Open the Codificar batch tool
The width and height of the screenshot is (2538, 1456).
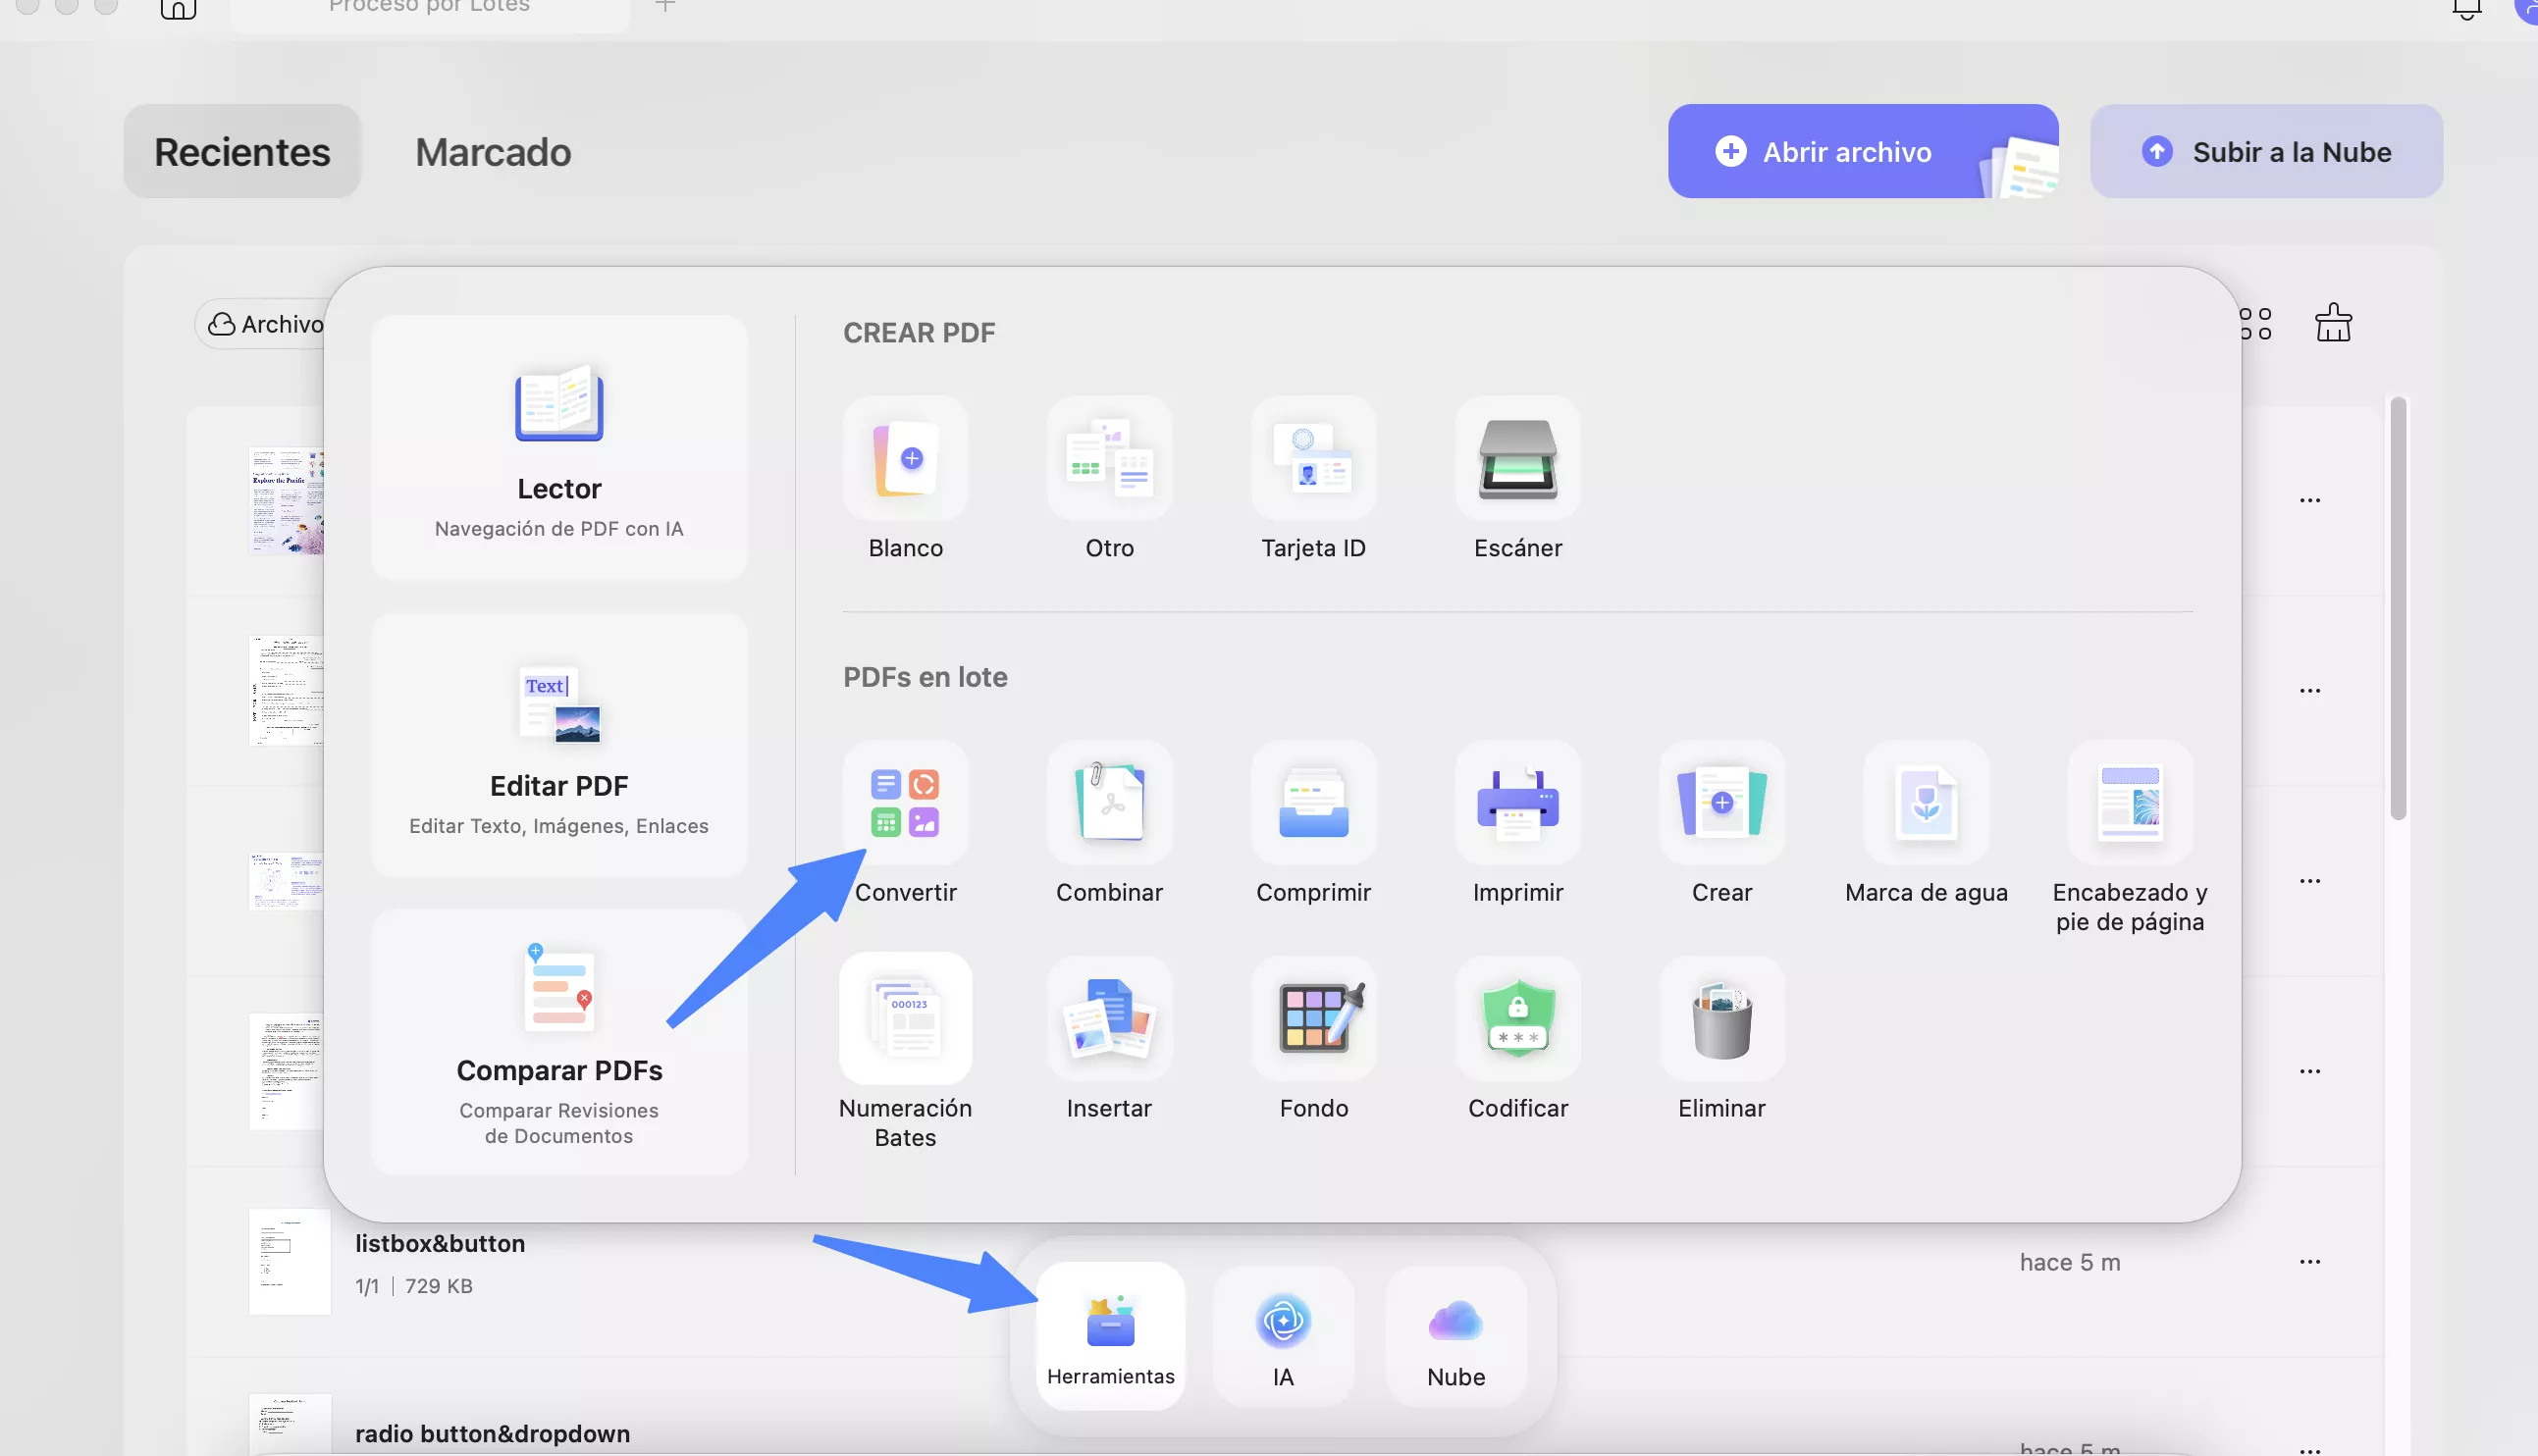(x=1517, y=1020)
